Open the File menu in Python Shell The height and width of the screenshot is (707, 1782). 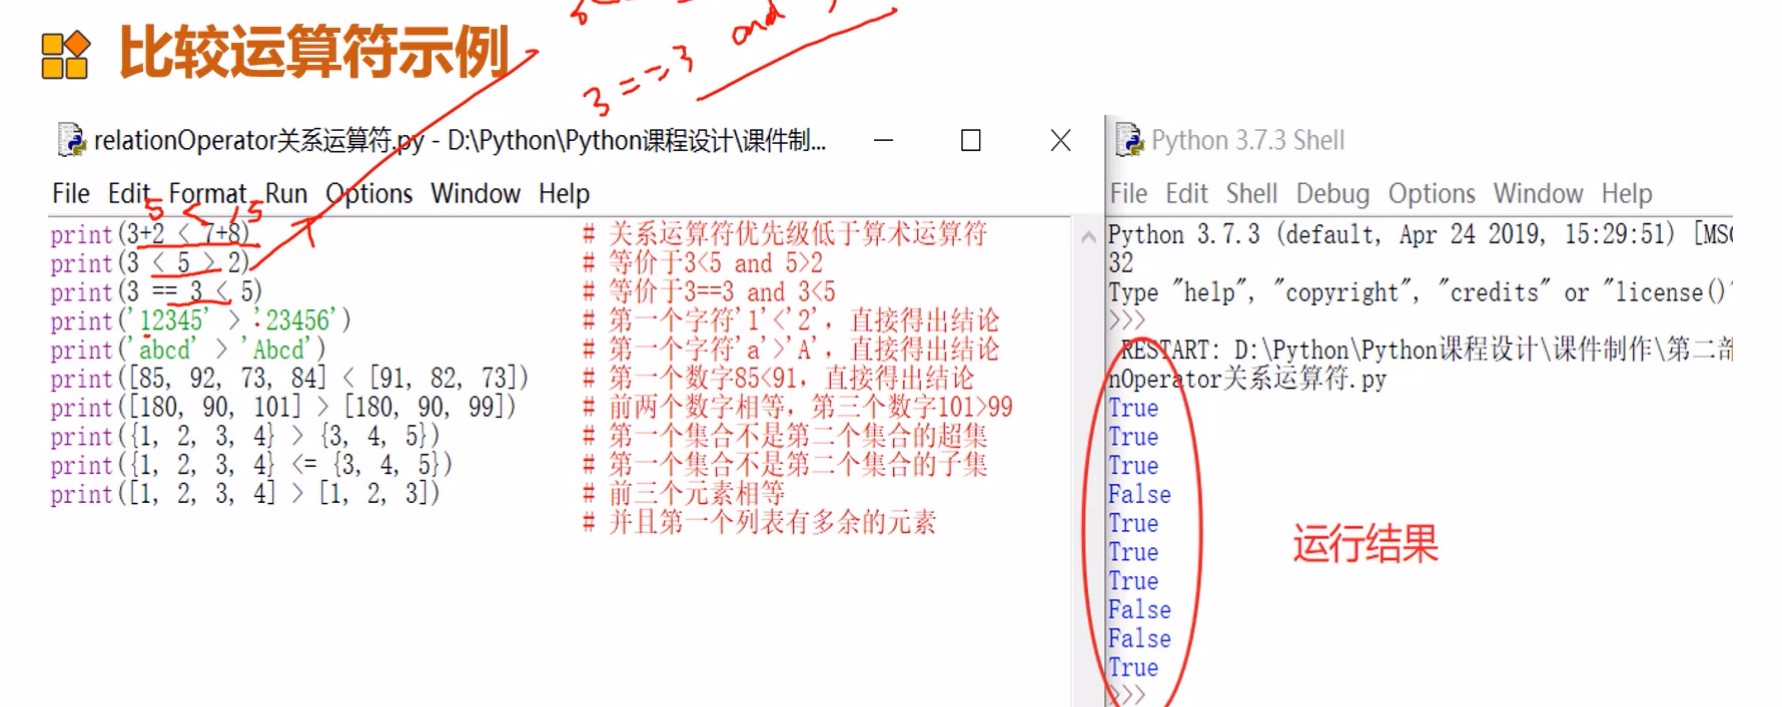click(1129, 193)
